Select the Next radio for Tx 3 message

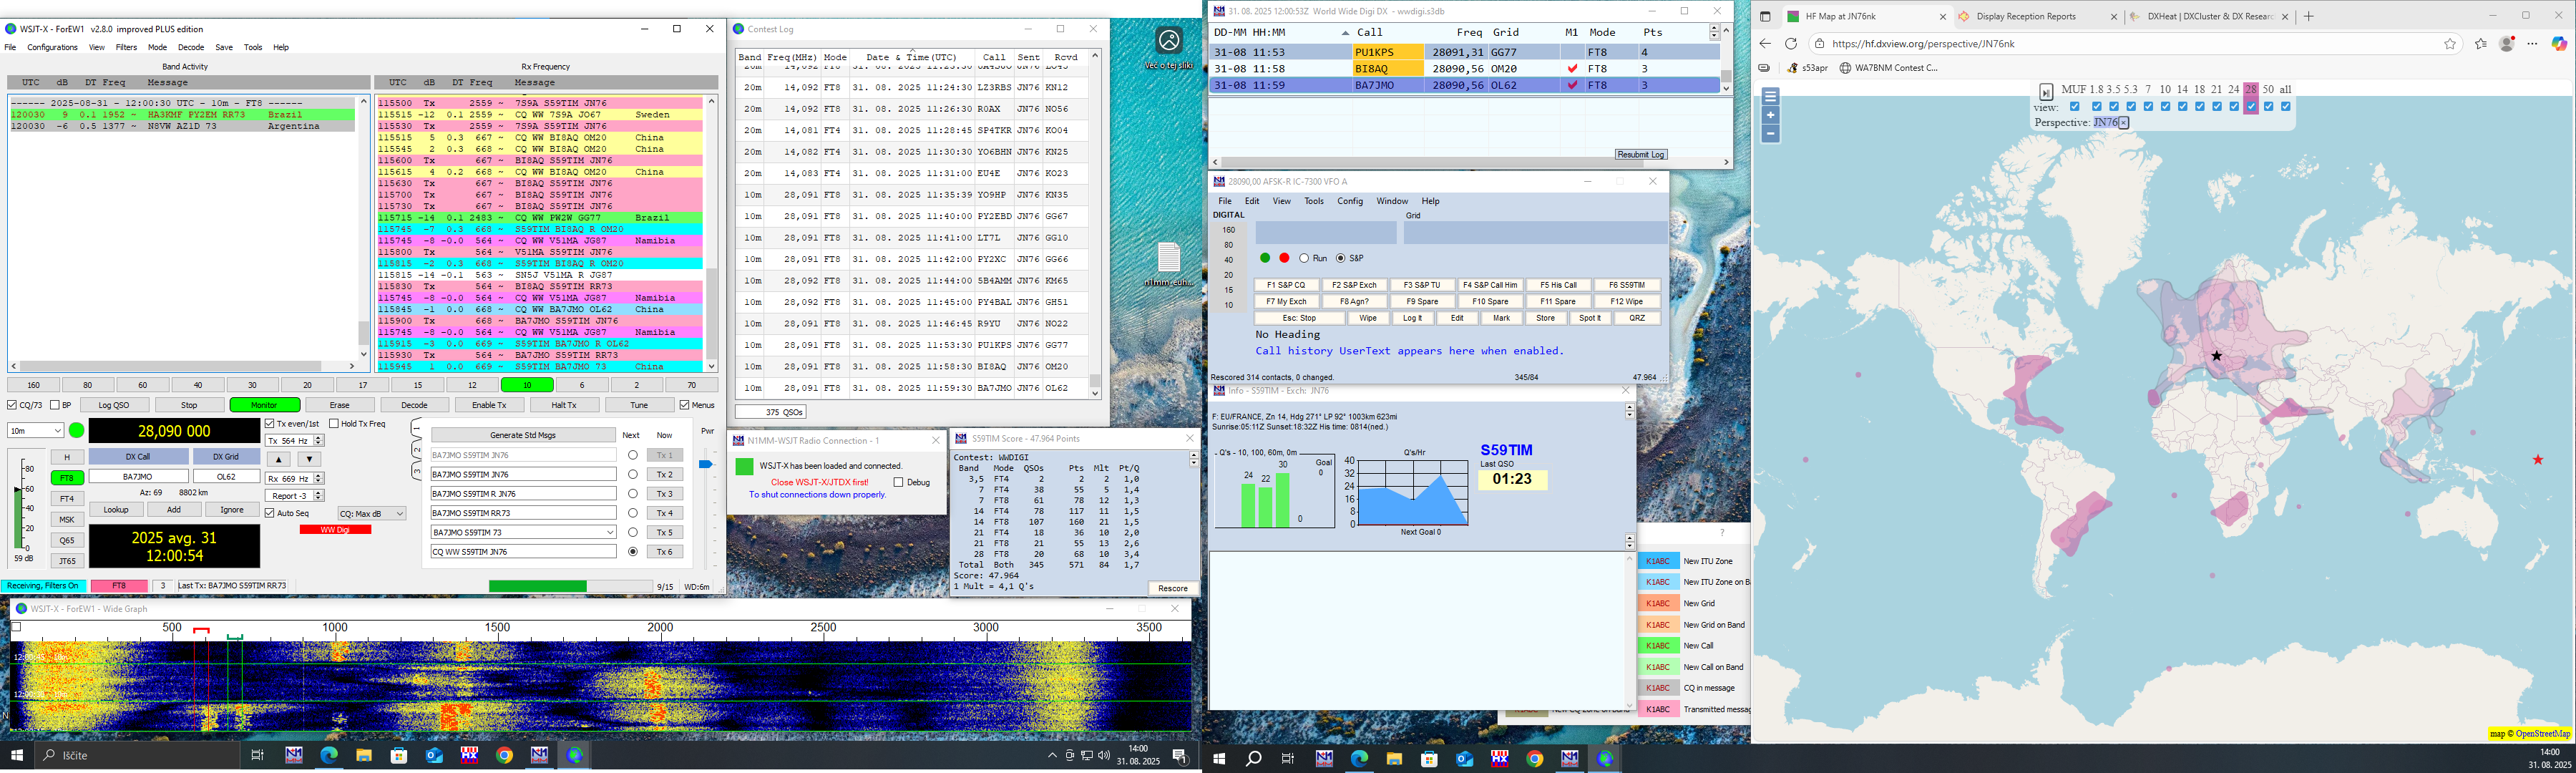(632, 494)
